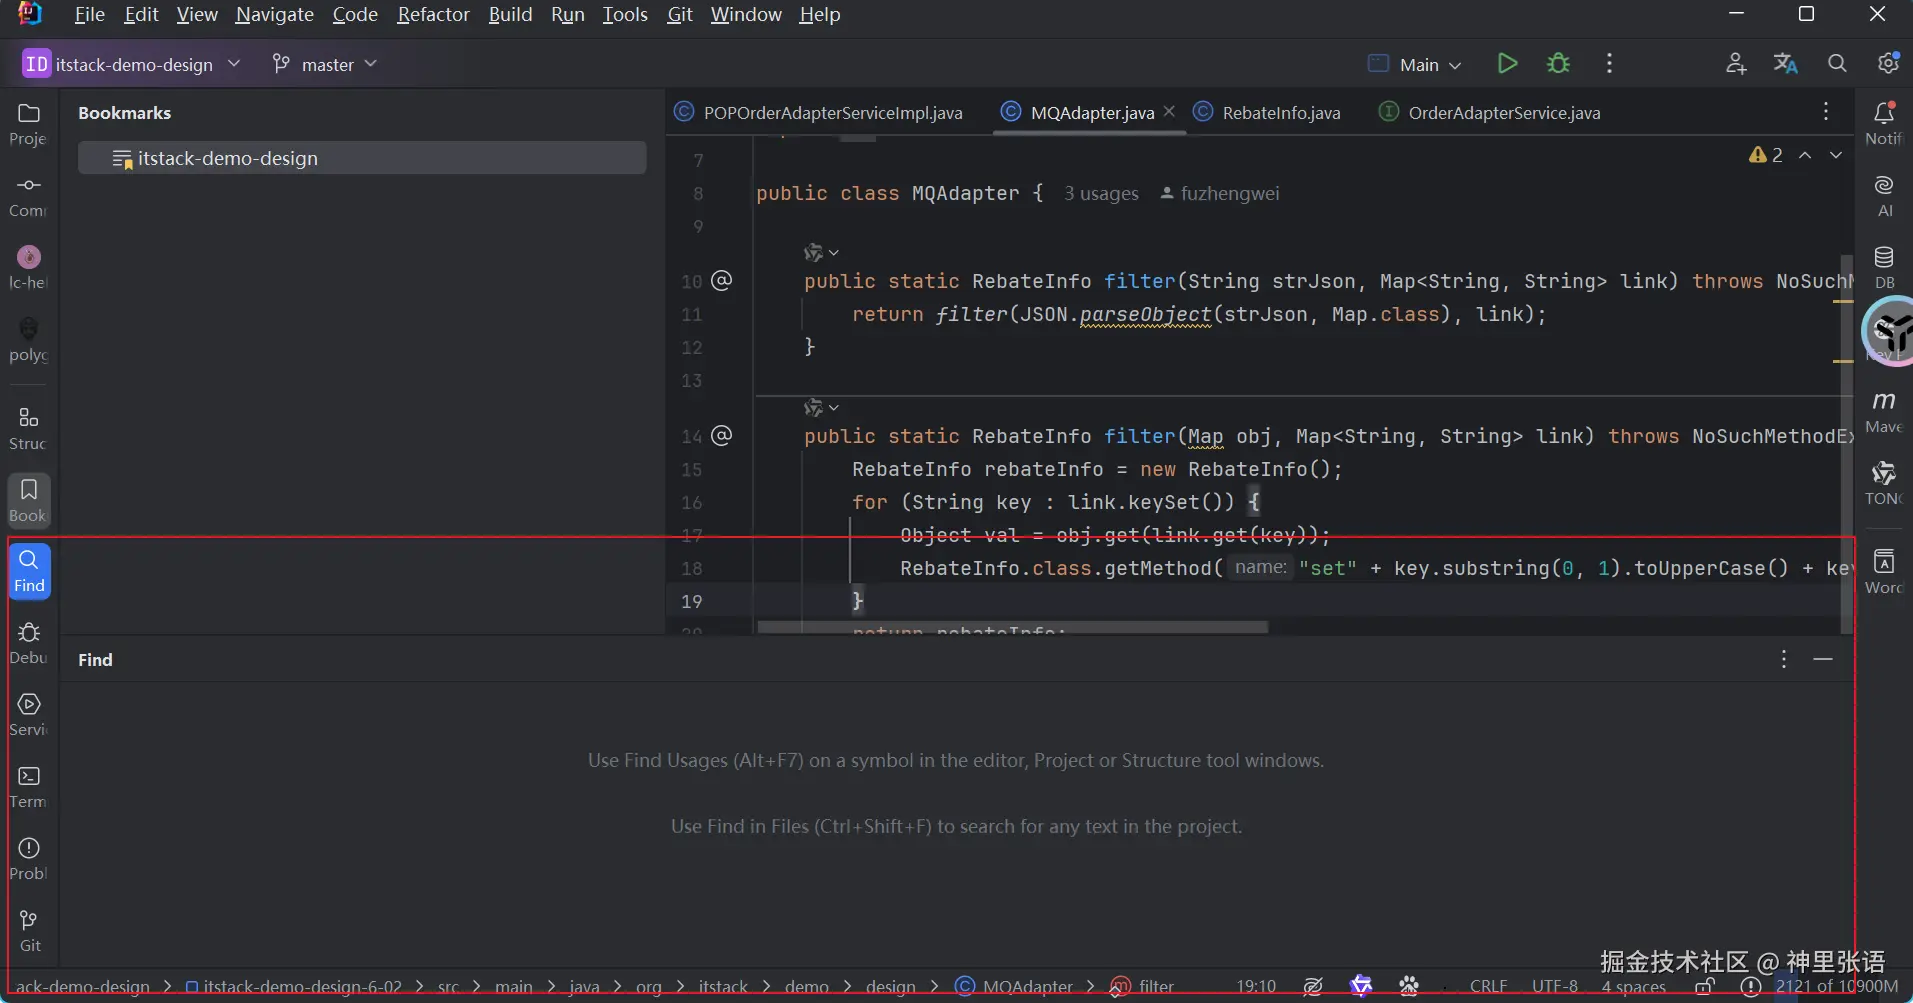
Task: Open the File menu
Action: tap(90, 14)
